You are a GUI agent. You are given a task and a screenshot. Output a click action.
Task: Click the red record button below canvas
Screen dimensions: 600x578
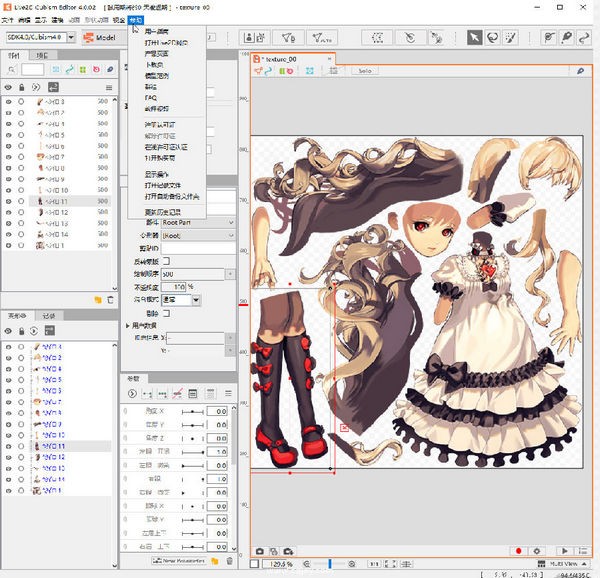pos(519,550)
